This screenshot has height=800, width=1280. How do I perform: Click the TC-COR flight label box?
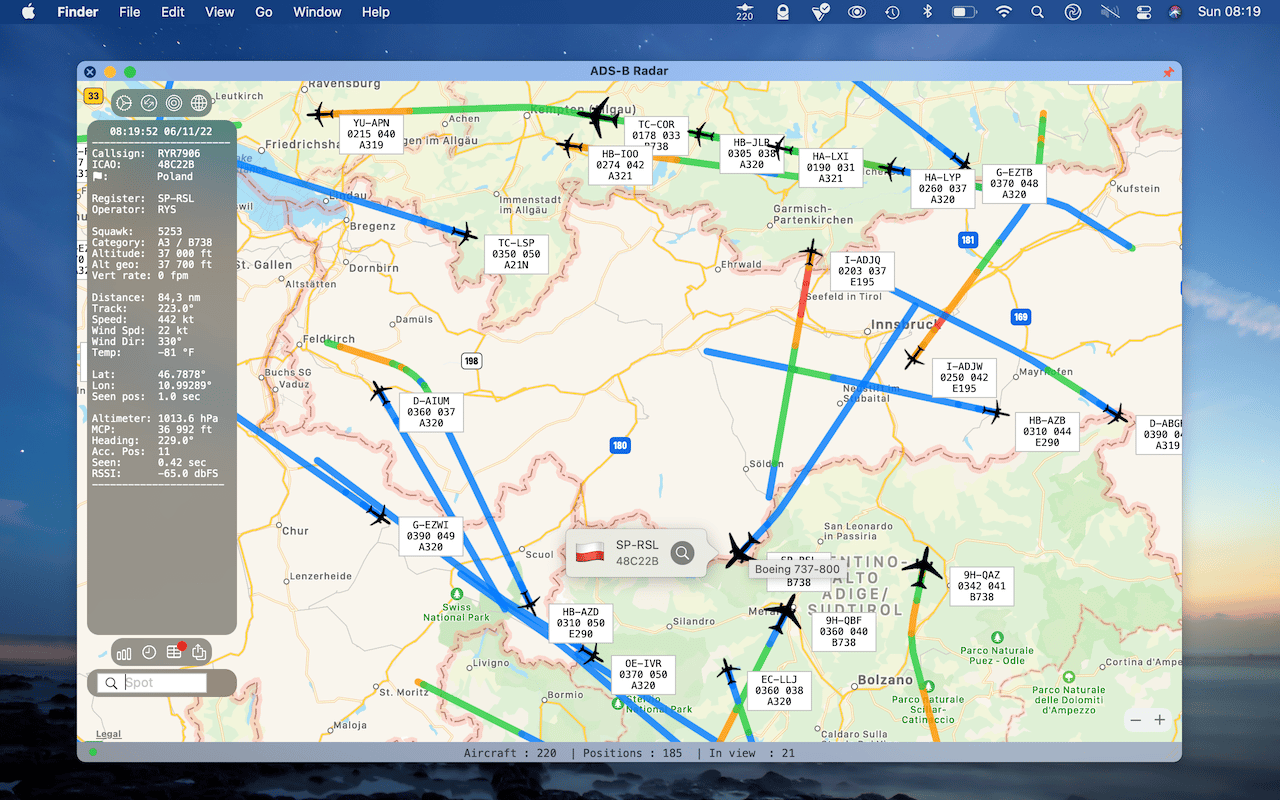pos(656,135)
